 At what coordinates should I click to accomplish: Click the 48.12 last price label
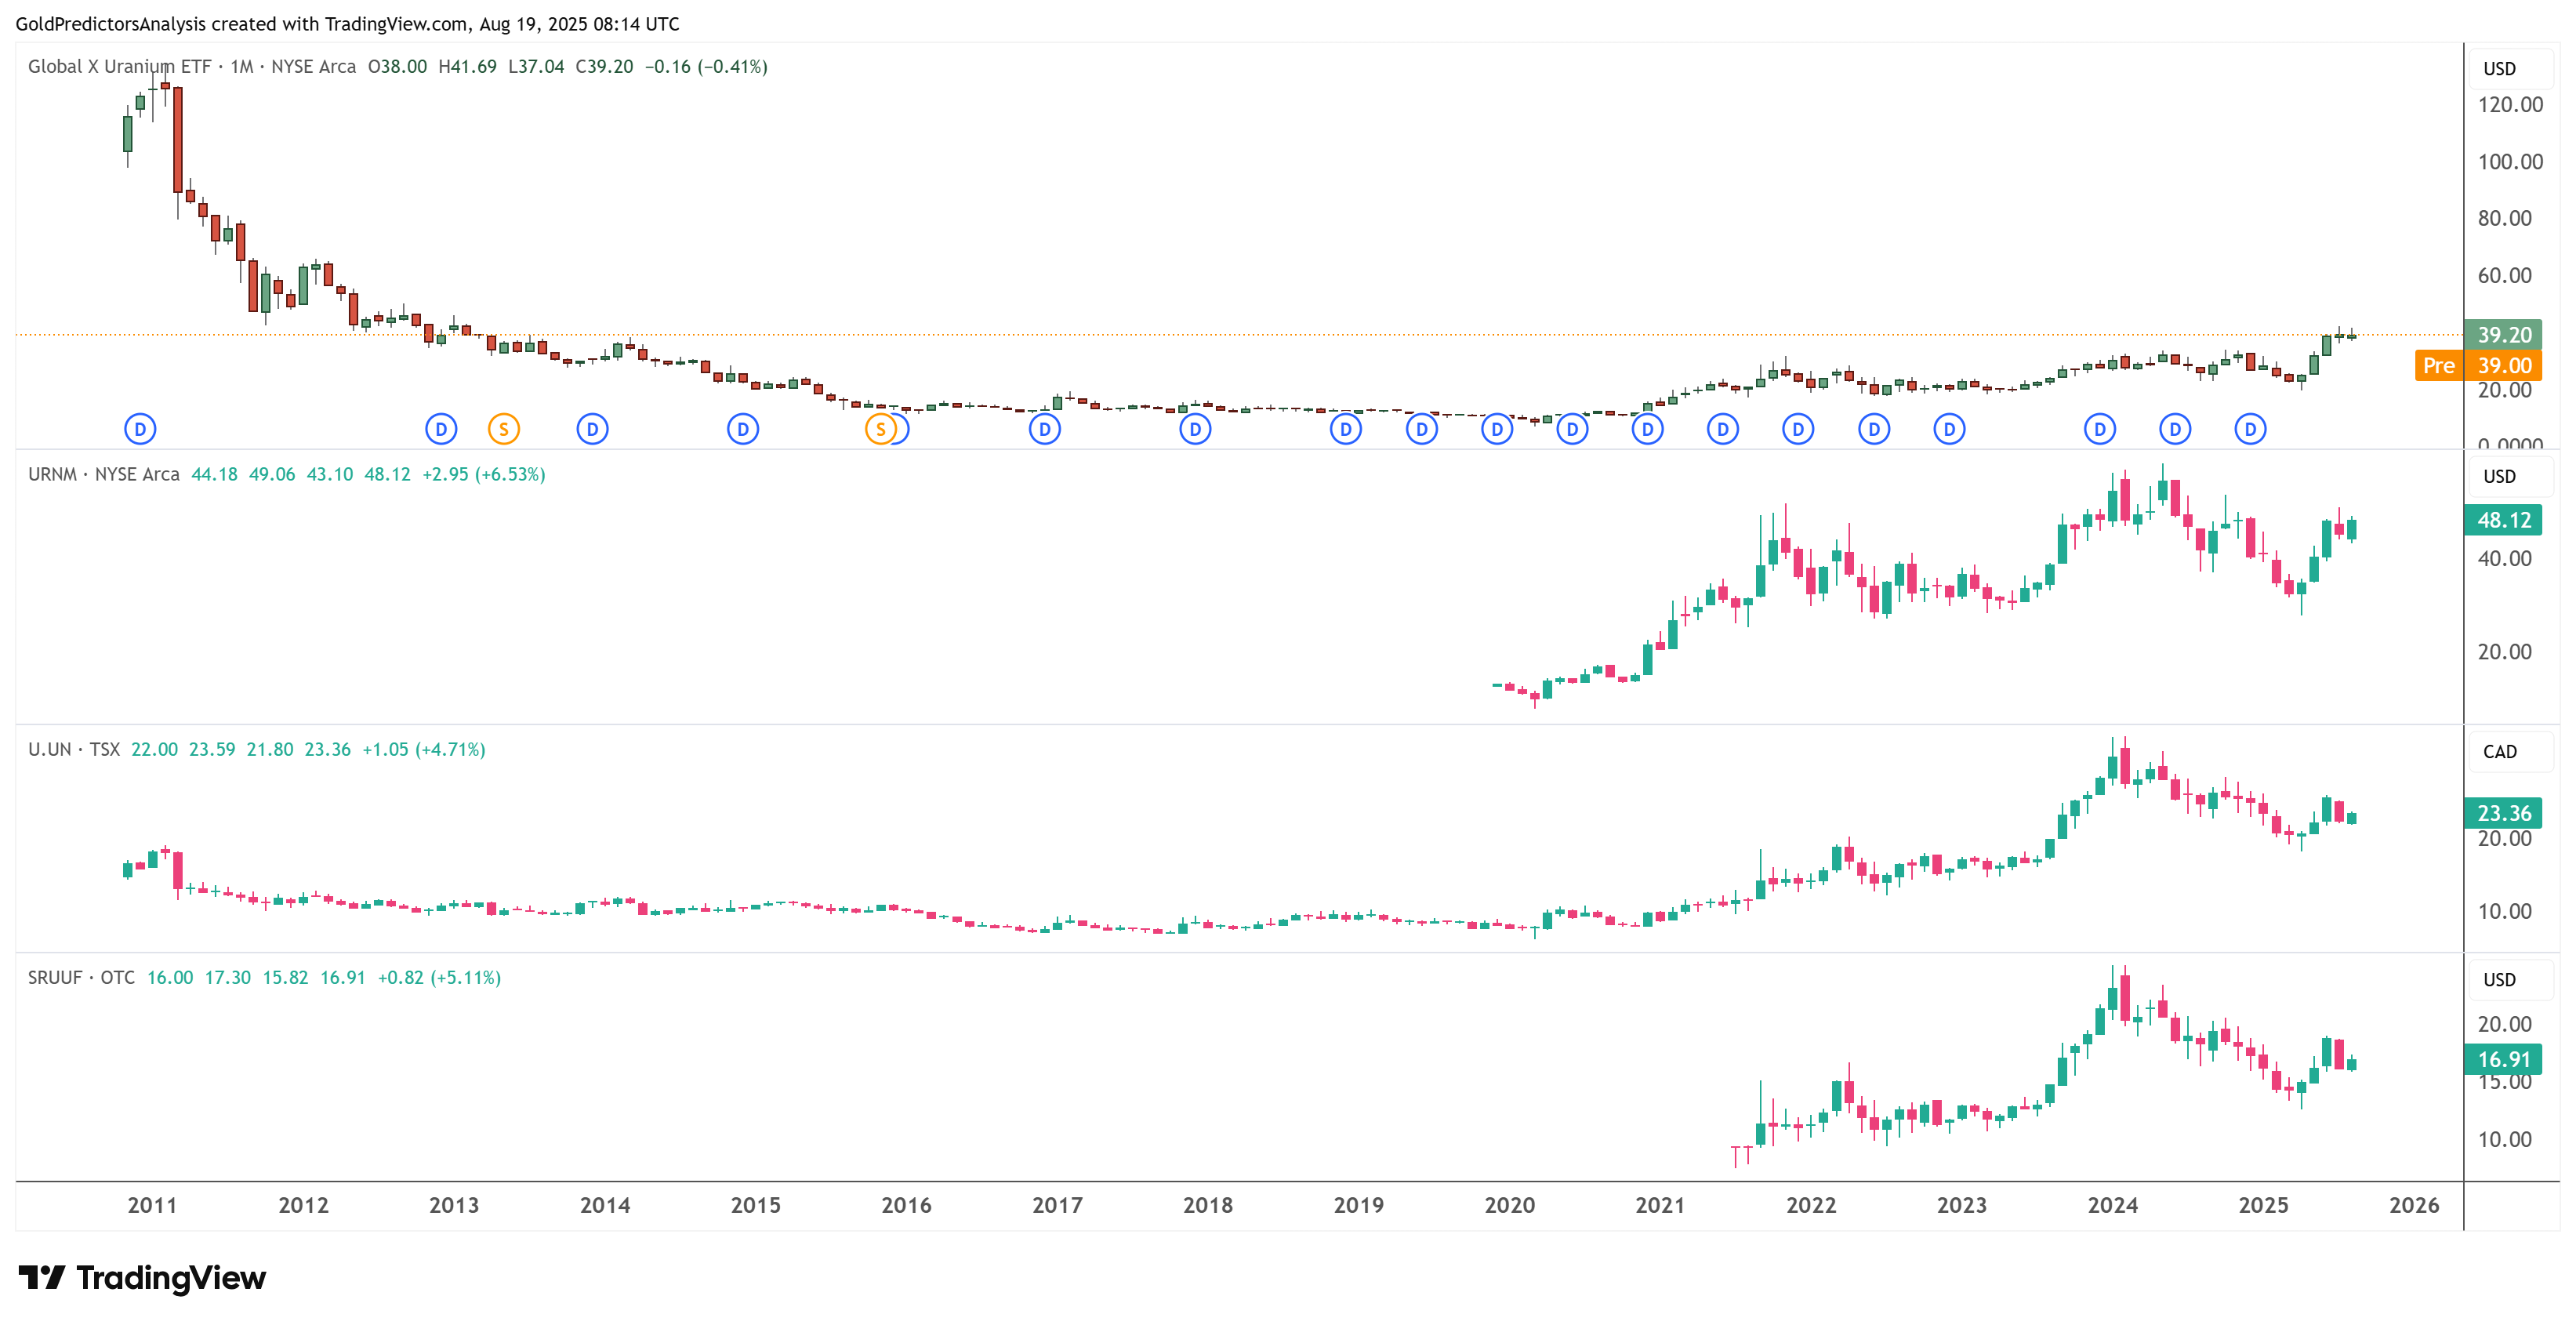tap(2503, 520)
